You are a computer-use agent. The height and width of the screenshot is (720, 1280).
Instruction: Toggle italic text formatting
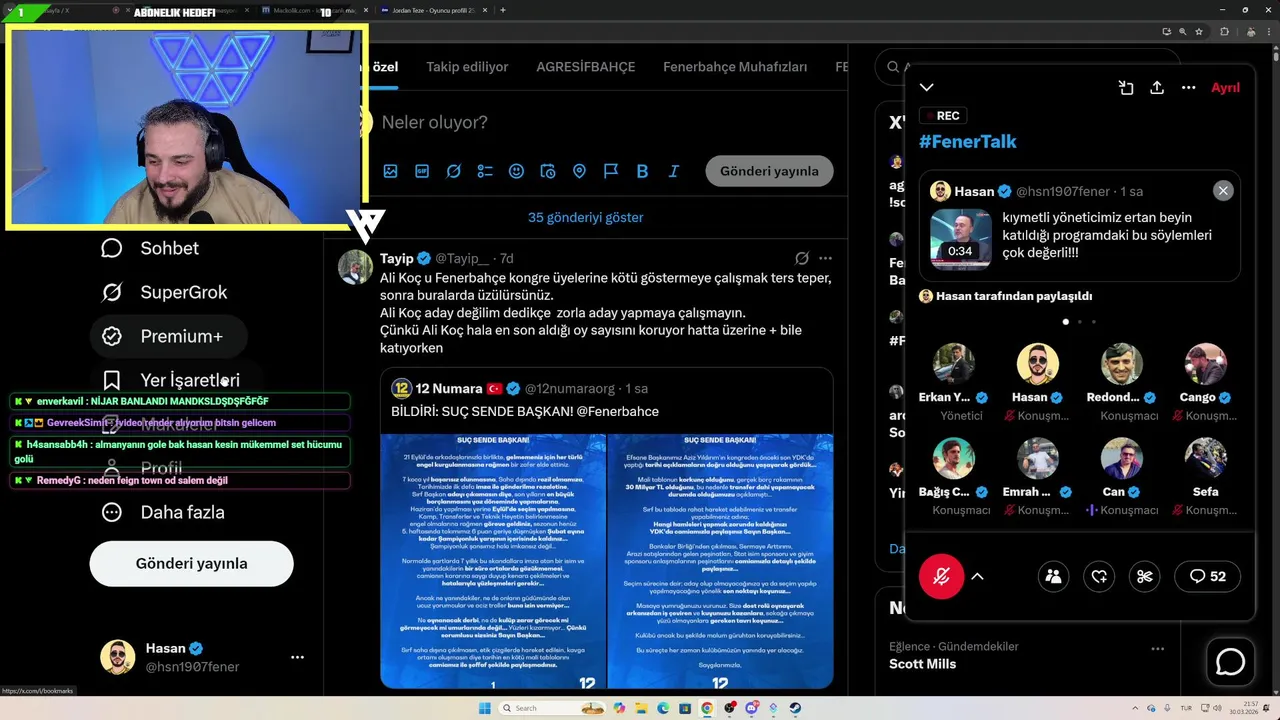pos(673,171)
